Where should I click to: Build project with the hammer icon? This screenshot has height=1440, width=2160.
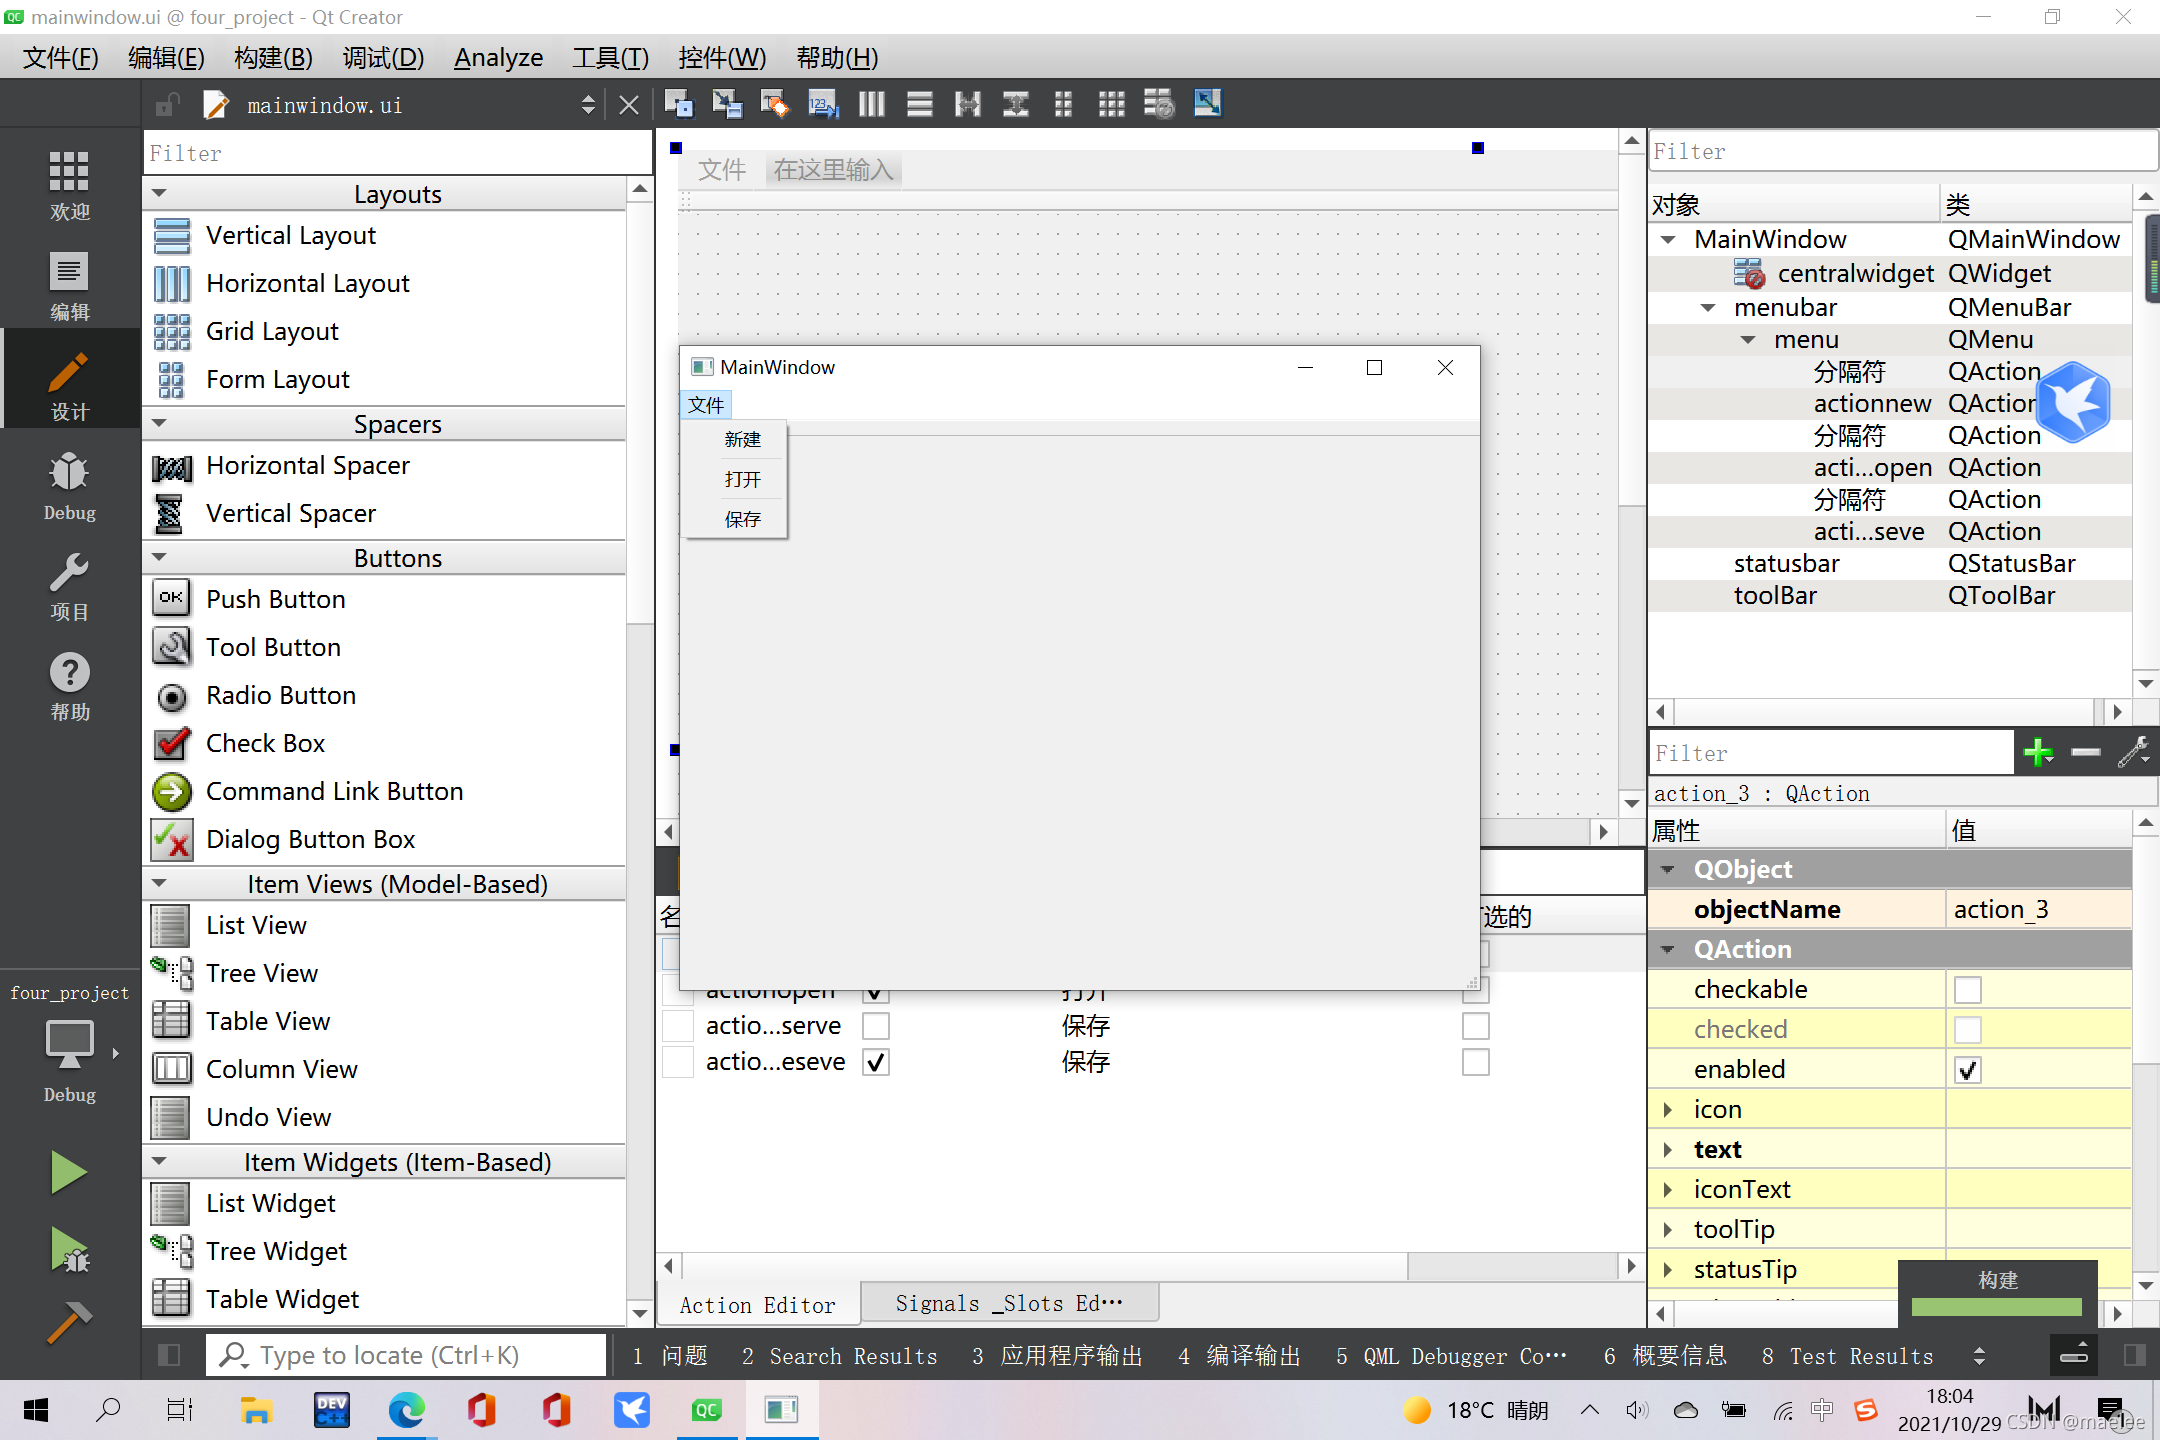click(x=68, y=1323)
